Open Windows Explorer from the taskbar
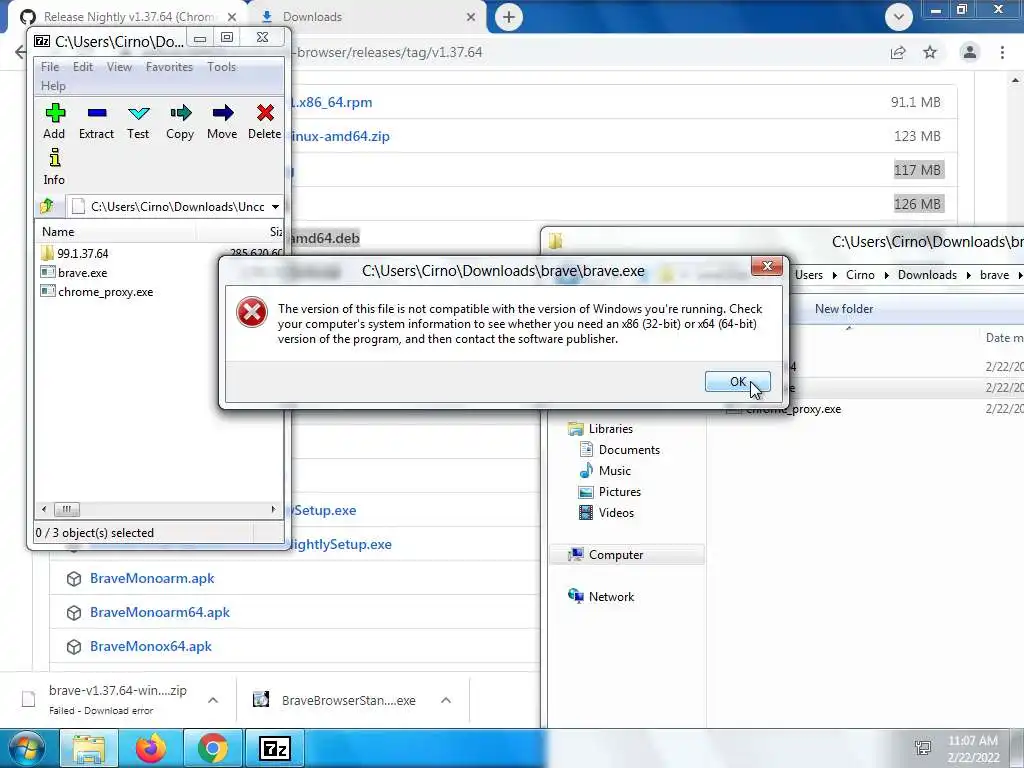This screenshot has height=768, width=1024. tap(89, 748)
